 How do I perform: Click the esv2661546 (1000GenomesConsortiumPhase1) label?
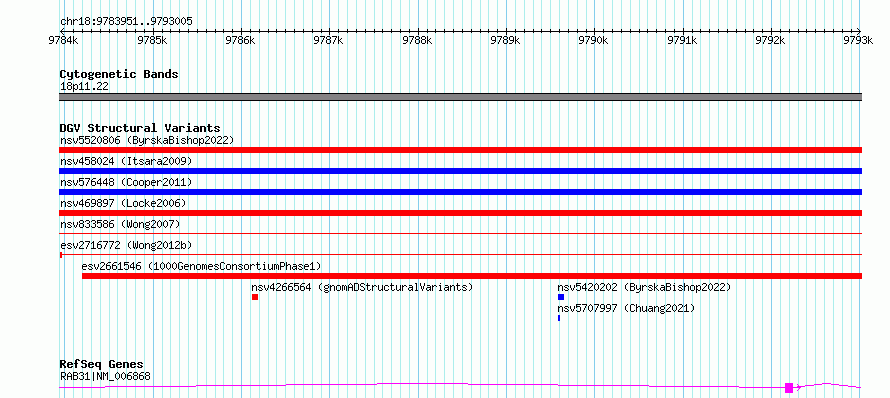click(x=201, y=266)
